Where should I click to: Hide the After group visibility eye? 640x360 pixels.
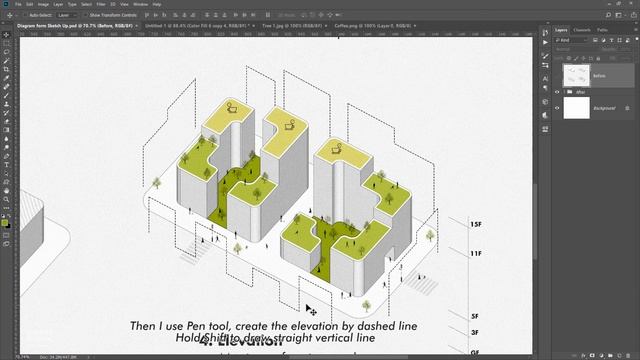(x=557, y=92)
